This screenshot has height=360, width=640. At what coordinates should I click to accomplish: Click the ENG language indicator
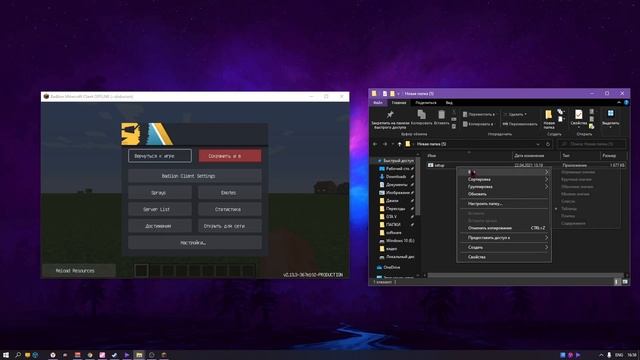coord(619,355)
